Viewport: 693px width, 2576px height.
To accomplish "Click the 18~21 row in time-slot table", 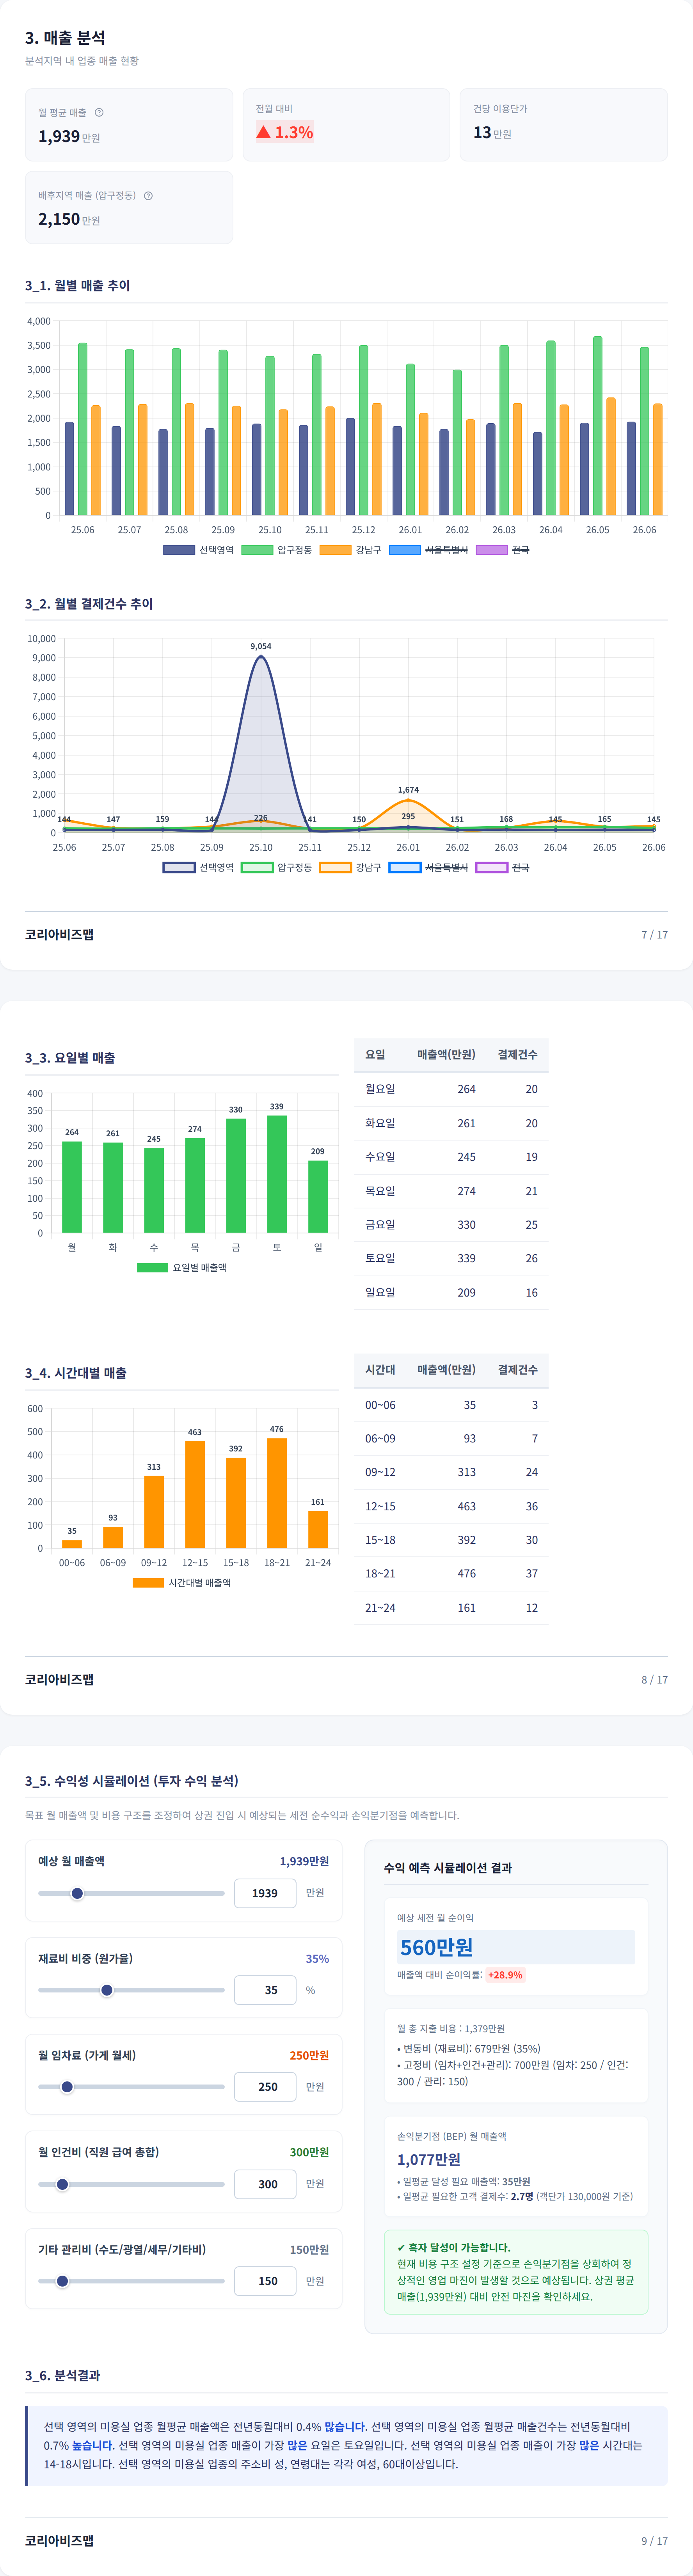I will [x=451, y=1573].
